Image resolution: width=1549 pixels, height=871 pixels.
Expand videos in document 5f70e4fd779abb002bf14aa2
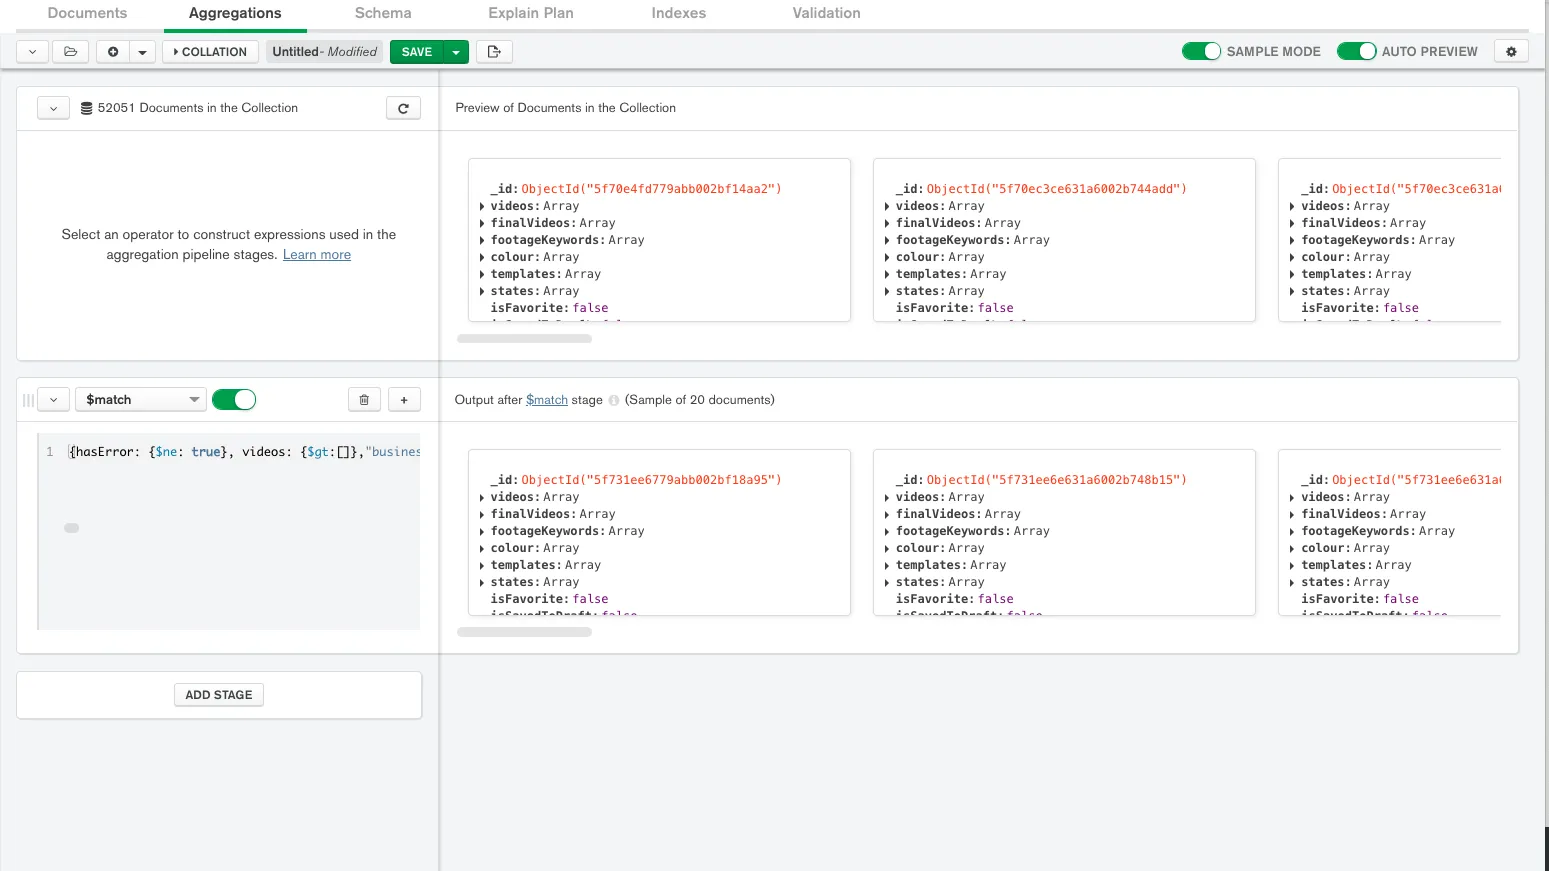pyautogui.click(x=482, y=206)
